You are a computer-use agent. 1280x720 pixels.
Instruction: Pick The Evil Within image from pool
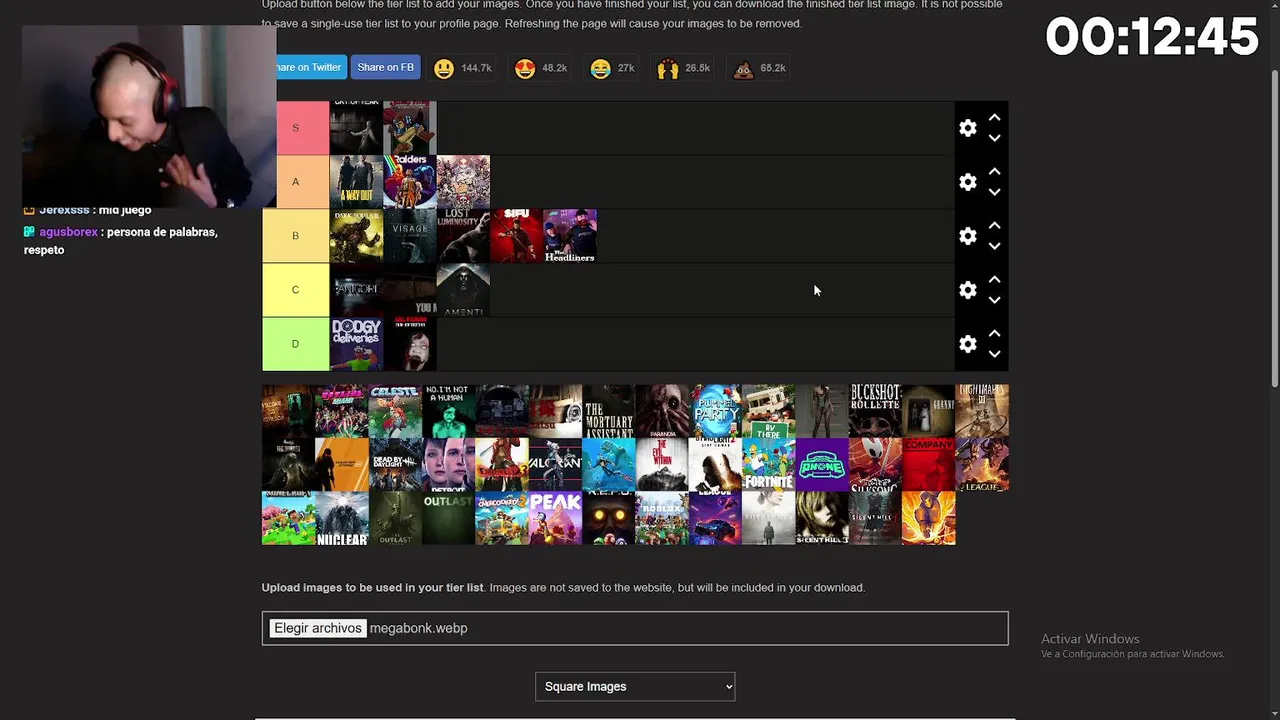[662, 465]
